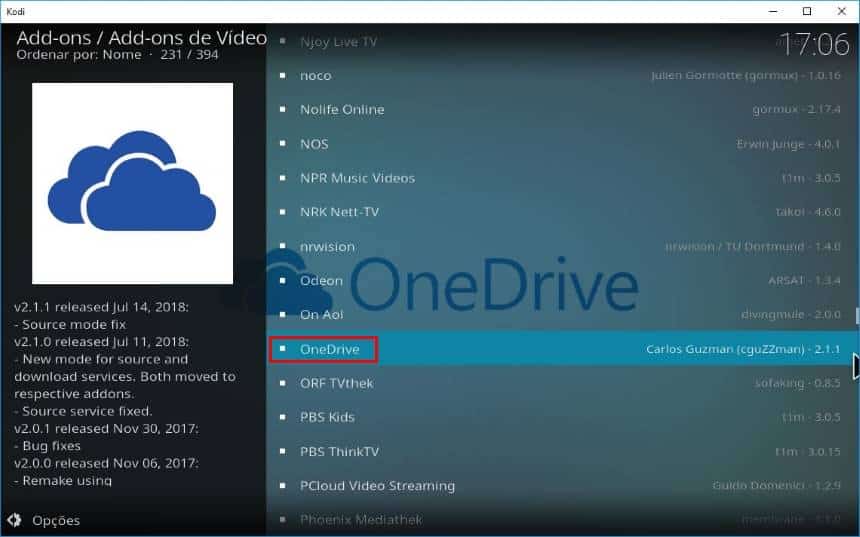Open the Odeon add-on

tap(563, 280)
